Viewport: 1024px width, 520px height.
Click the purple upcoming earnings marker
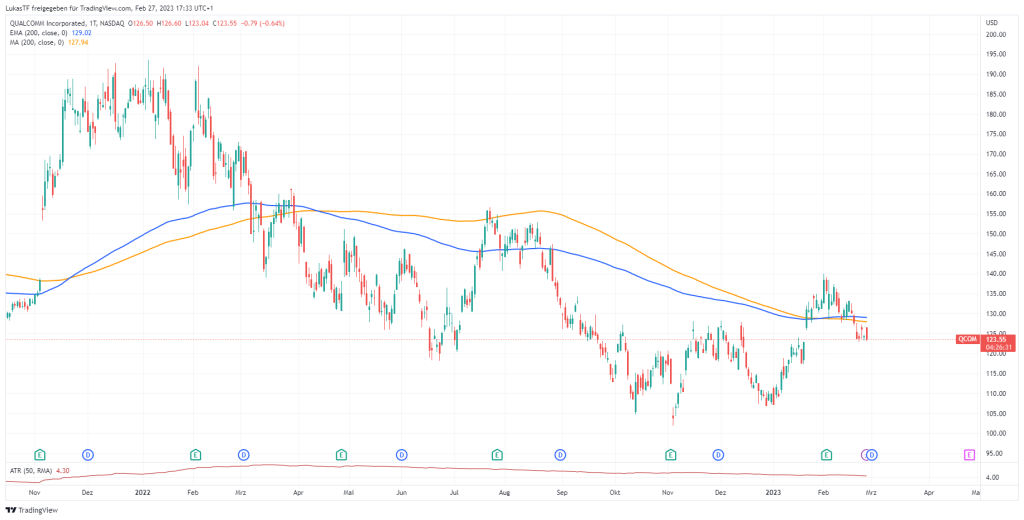[969, 455]
